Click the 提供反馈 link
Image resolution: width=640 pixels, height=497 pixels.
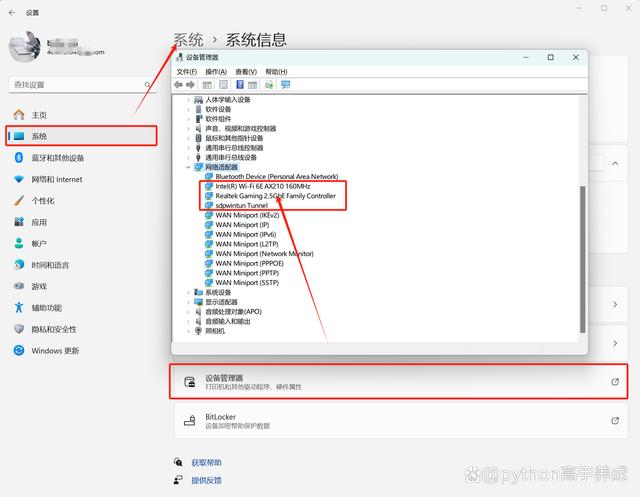coord(207,481)
